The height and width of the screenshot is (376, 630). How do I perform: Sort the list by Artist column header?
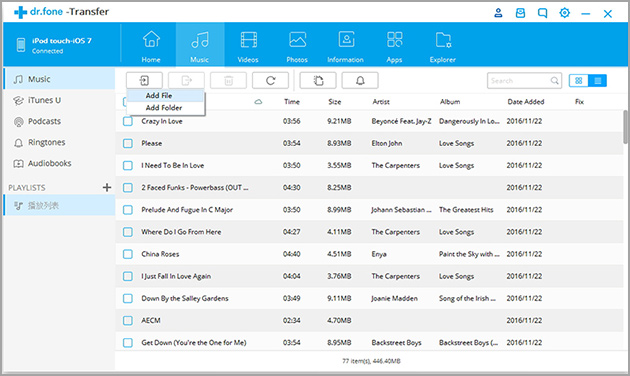click(381, 102)
